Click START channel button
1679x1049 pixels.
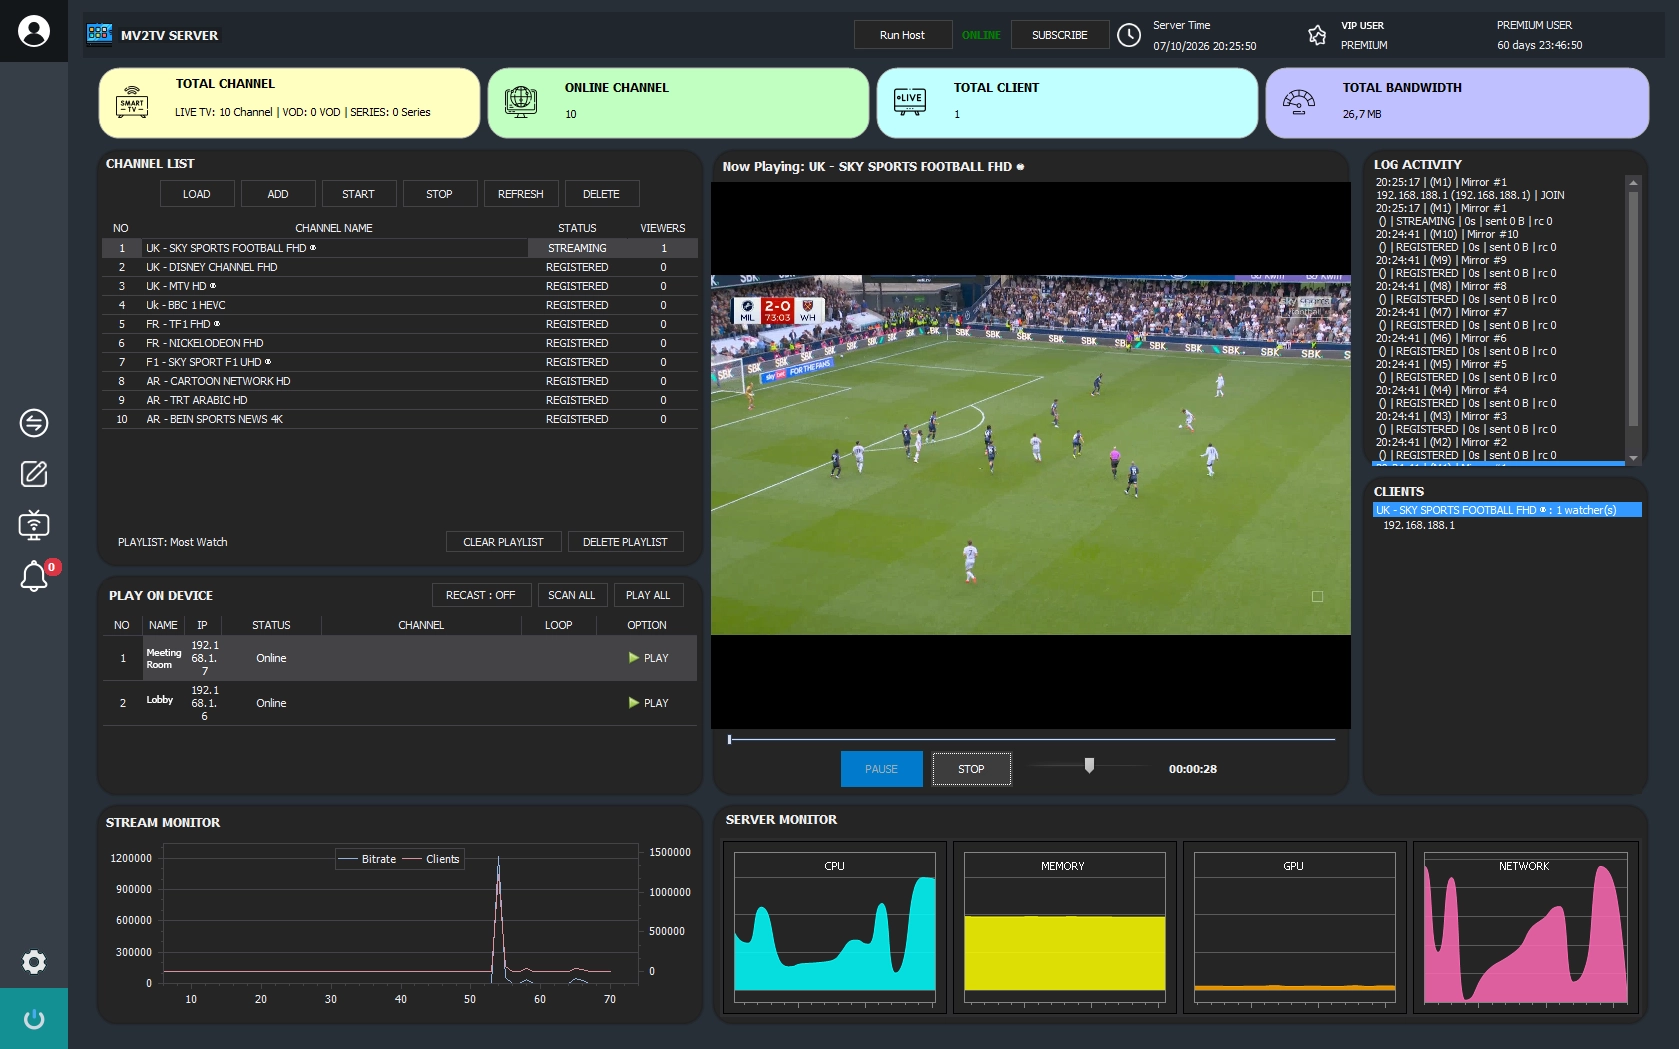tap(358, 194)
